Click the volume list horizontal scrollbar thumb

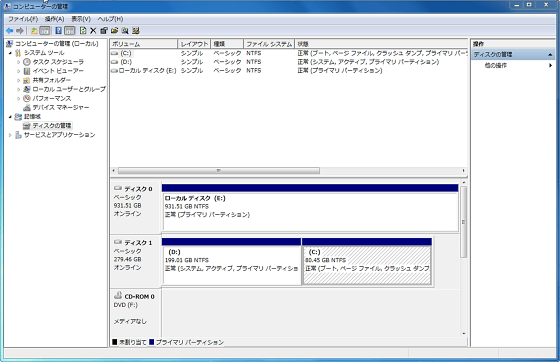219,171
